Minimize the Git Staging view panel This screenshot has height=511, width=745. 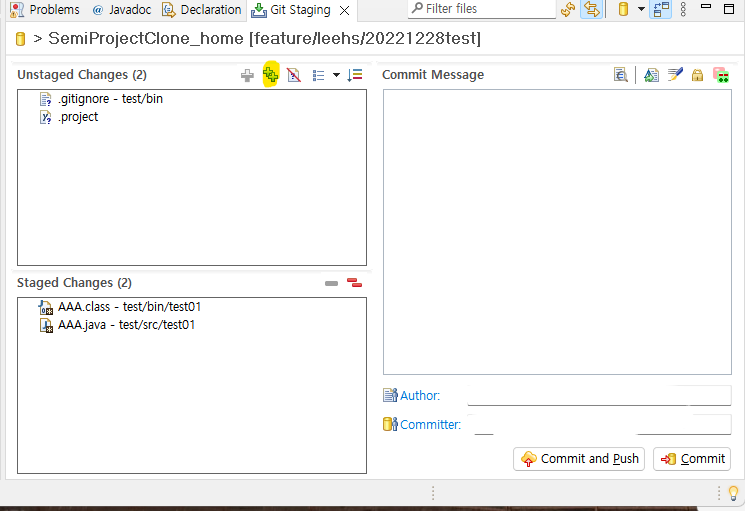coord(706,6)
